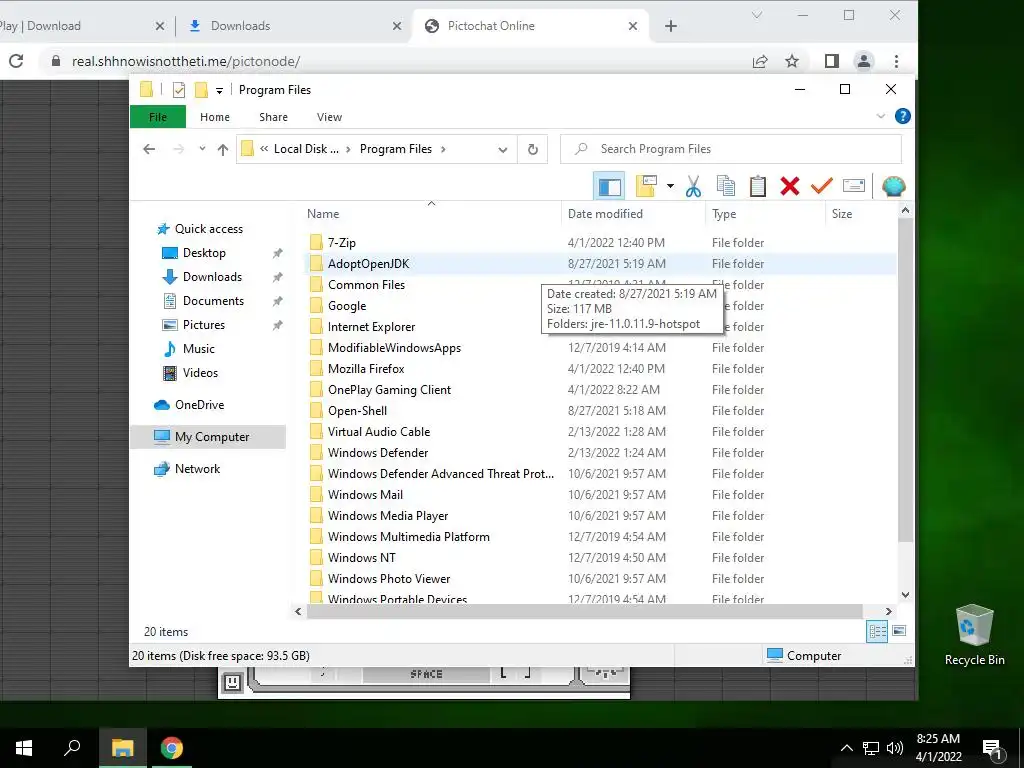Open the Recycle Bin desktop icon
This screenshot has width=1024, height=768.
point(974,635)
